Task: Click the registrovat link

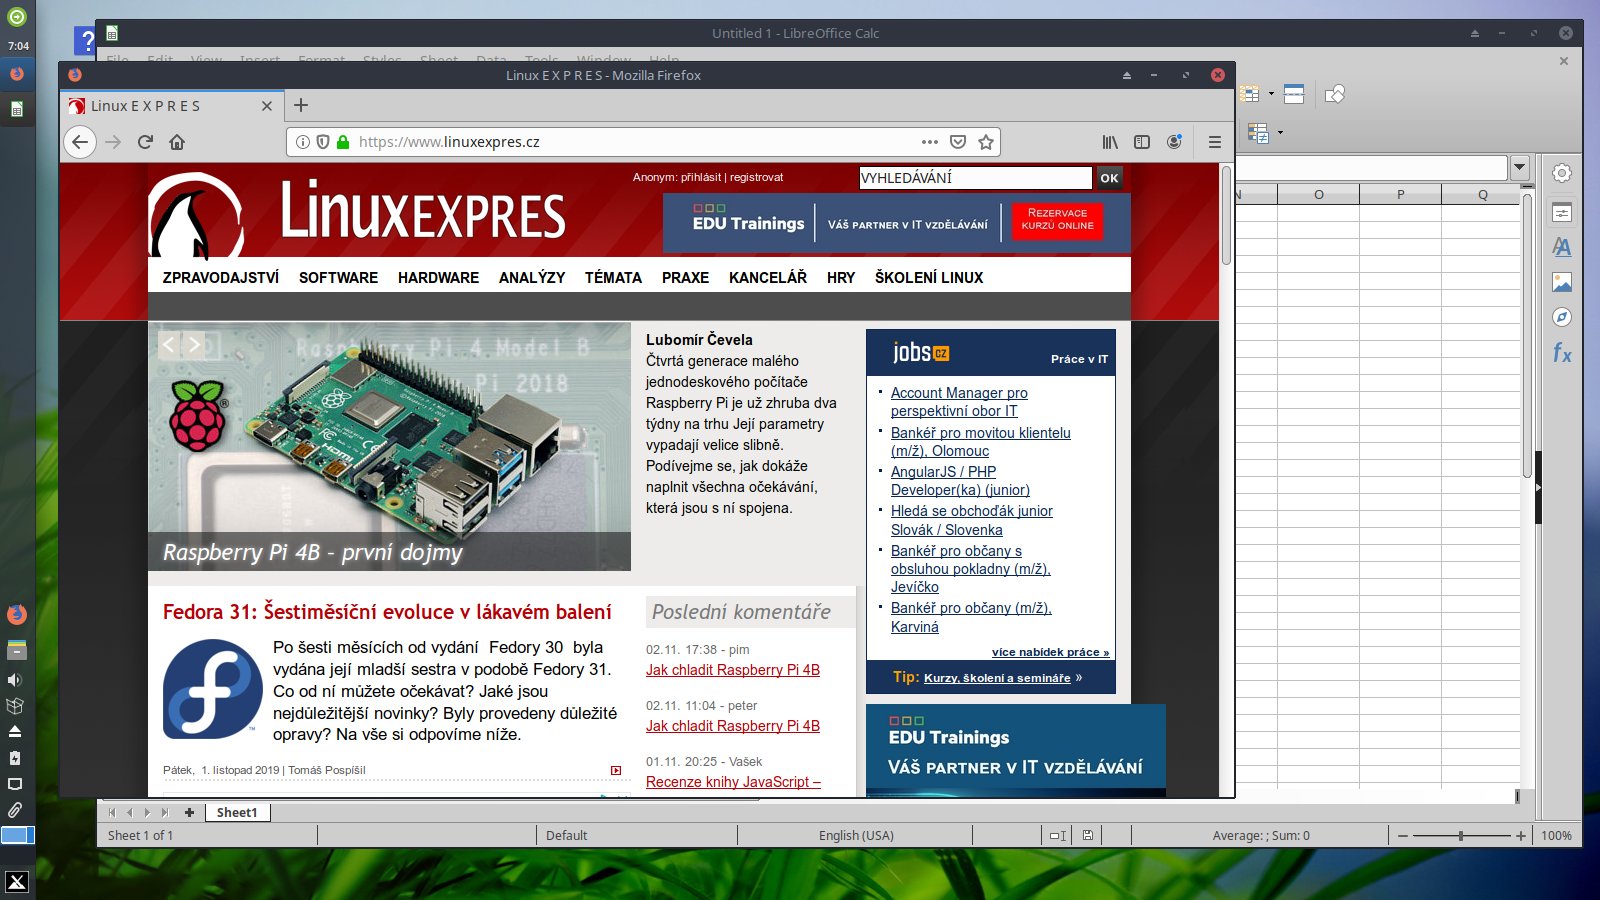Action: [x=756, y=177]
